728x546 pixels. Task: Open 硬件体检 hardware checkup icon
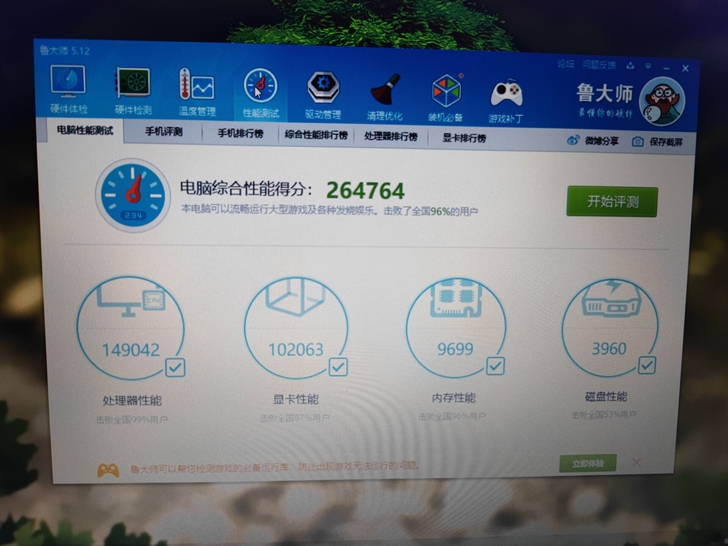click(x=68, y=88)
